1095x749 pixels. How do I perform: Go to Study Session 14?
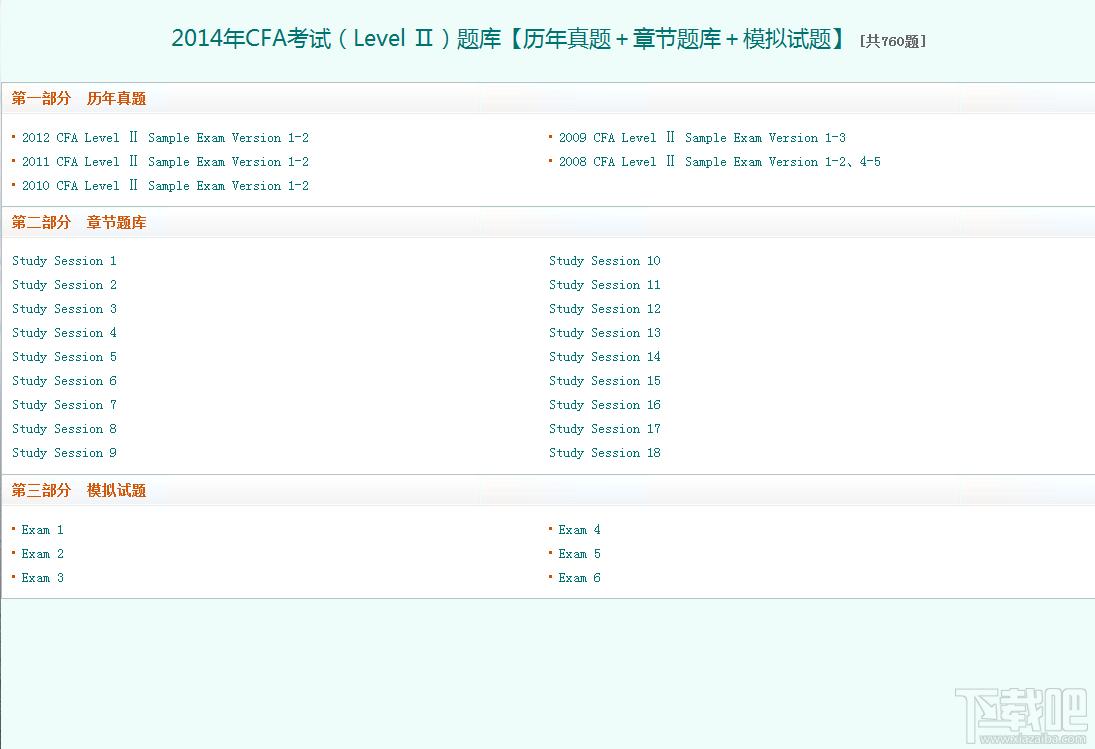[605, 357]
